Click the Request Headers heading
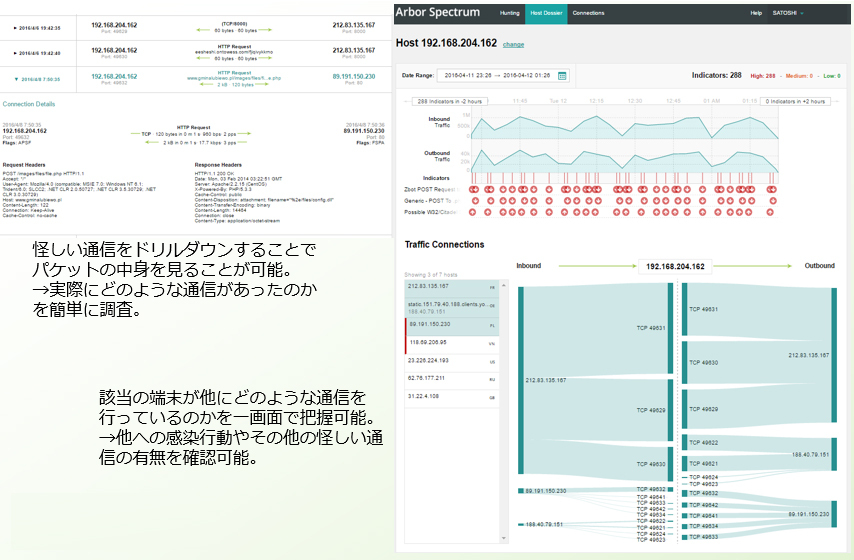Image resolution: width=854 pixels, height=560 pixels. (x=24, y=165)
